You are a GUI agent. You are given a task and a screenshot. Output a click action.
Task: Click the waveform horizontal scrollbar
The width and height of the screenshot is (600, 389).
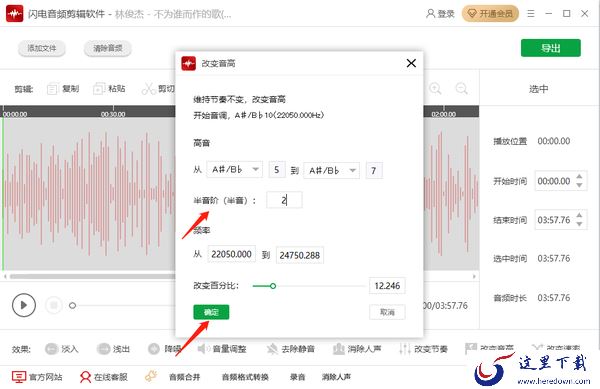coord(92,276)
